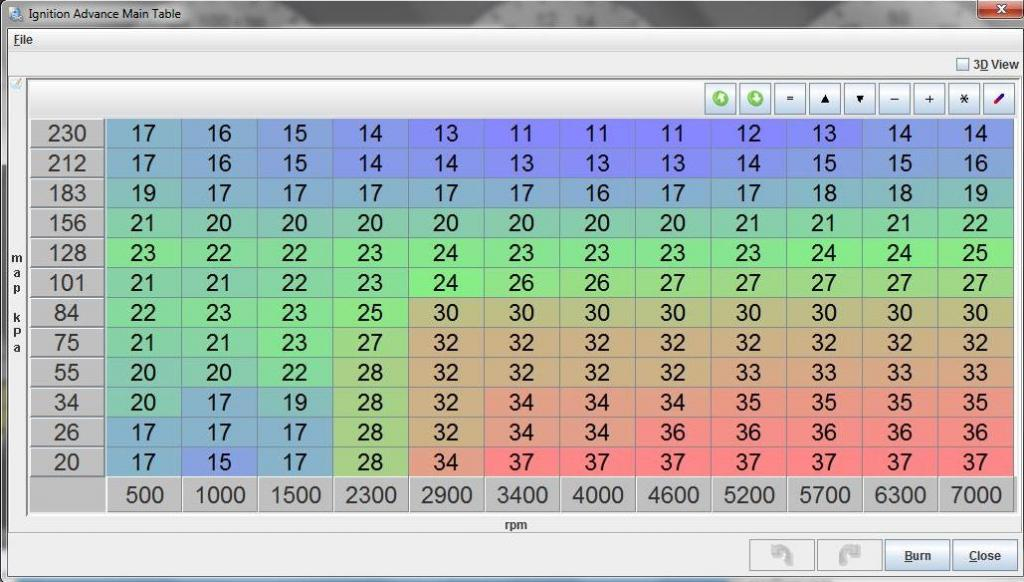1024x582 pixels.
Task: Select cell 27 at 75 kPa, 2300 rpm
Action: (370, 343)
